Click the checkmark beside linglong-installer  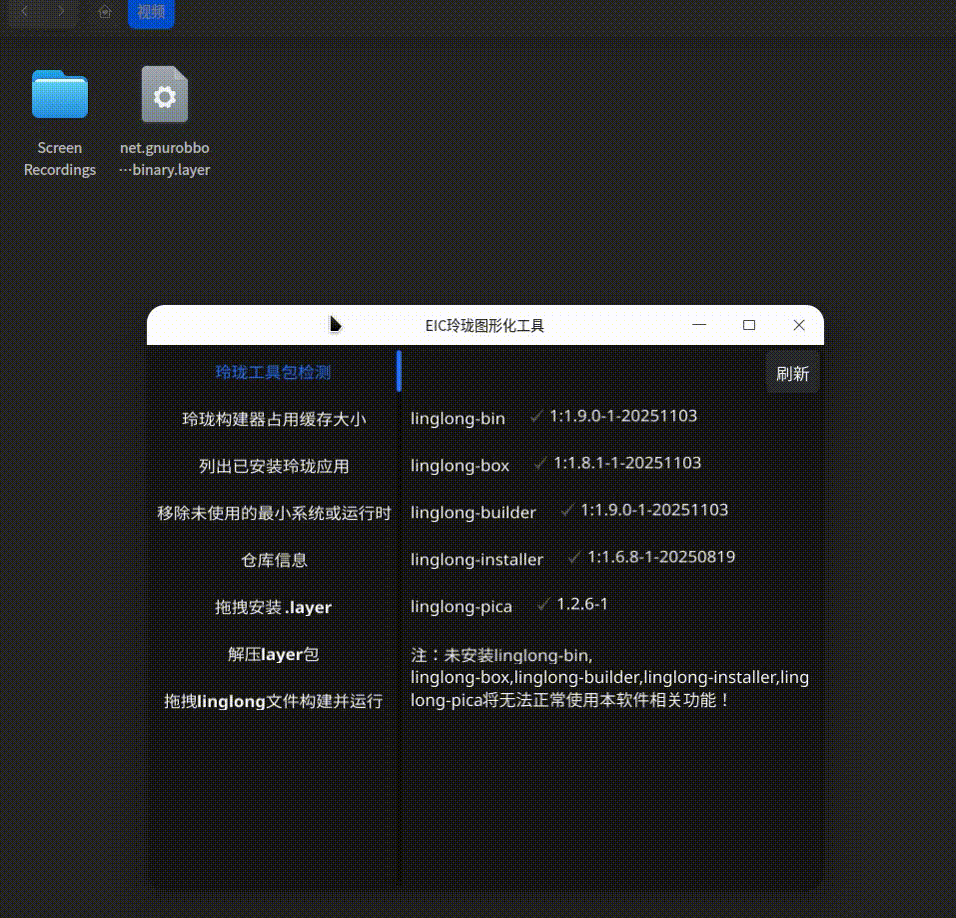click(x=574, y=557)
